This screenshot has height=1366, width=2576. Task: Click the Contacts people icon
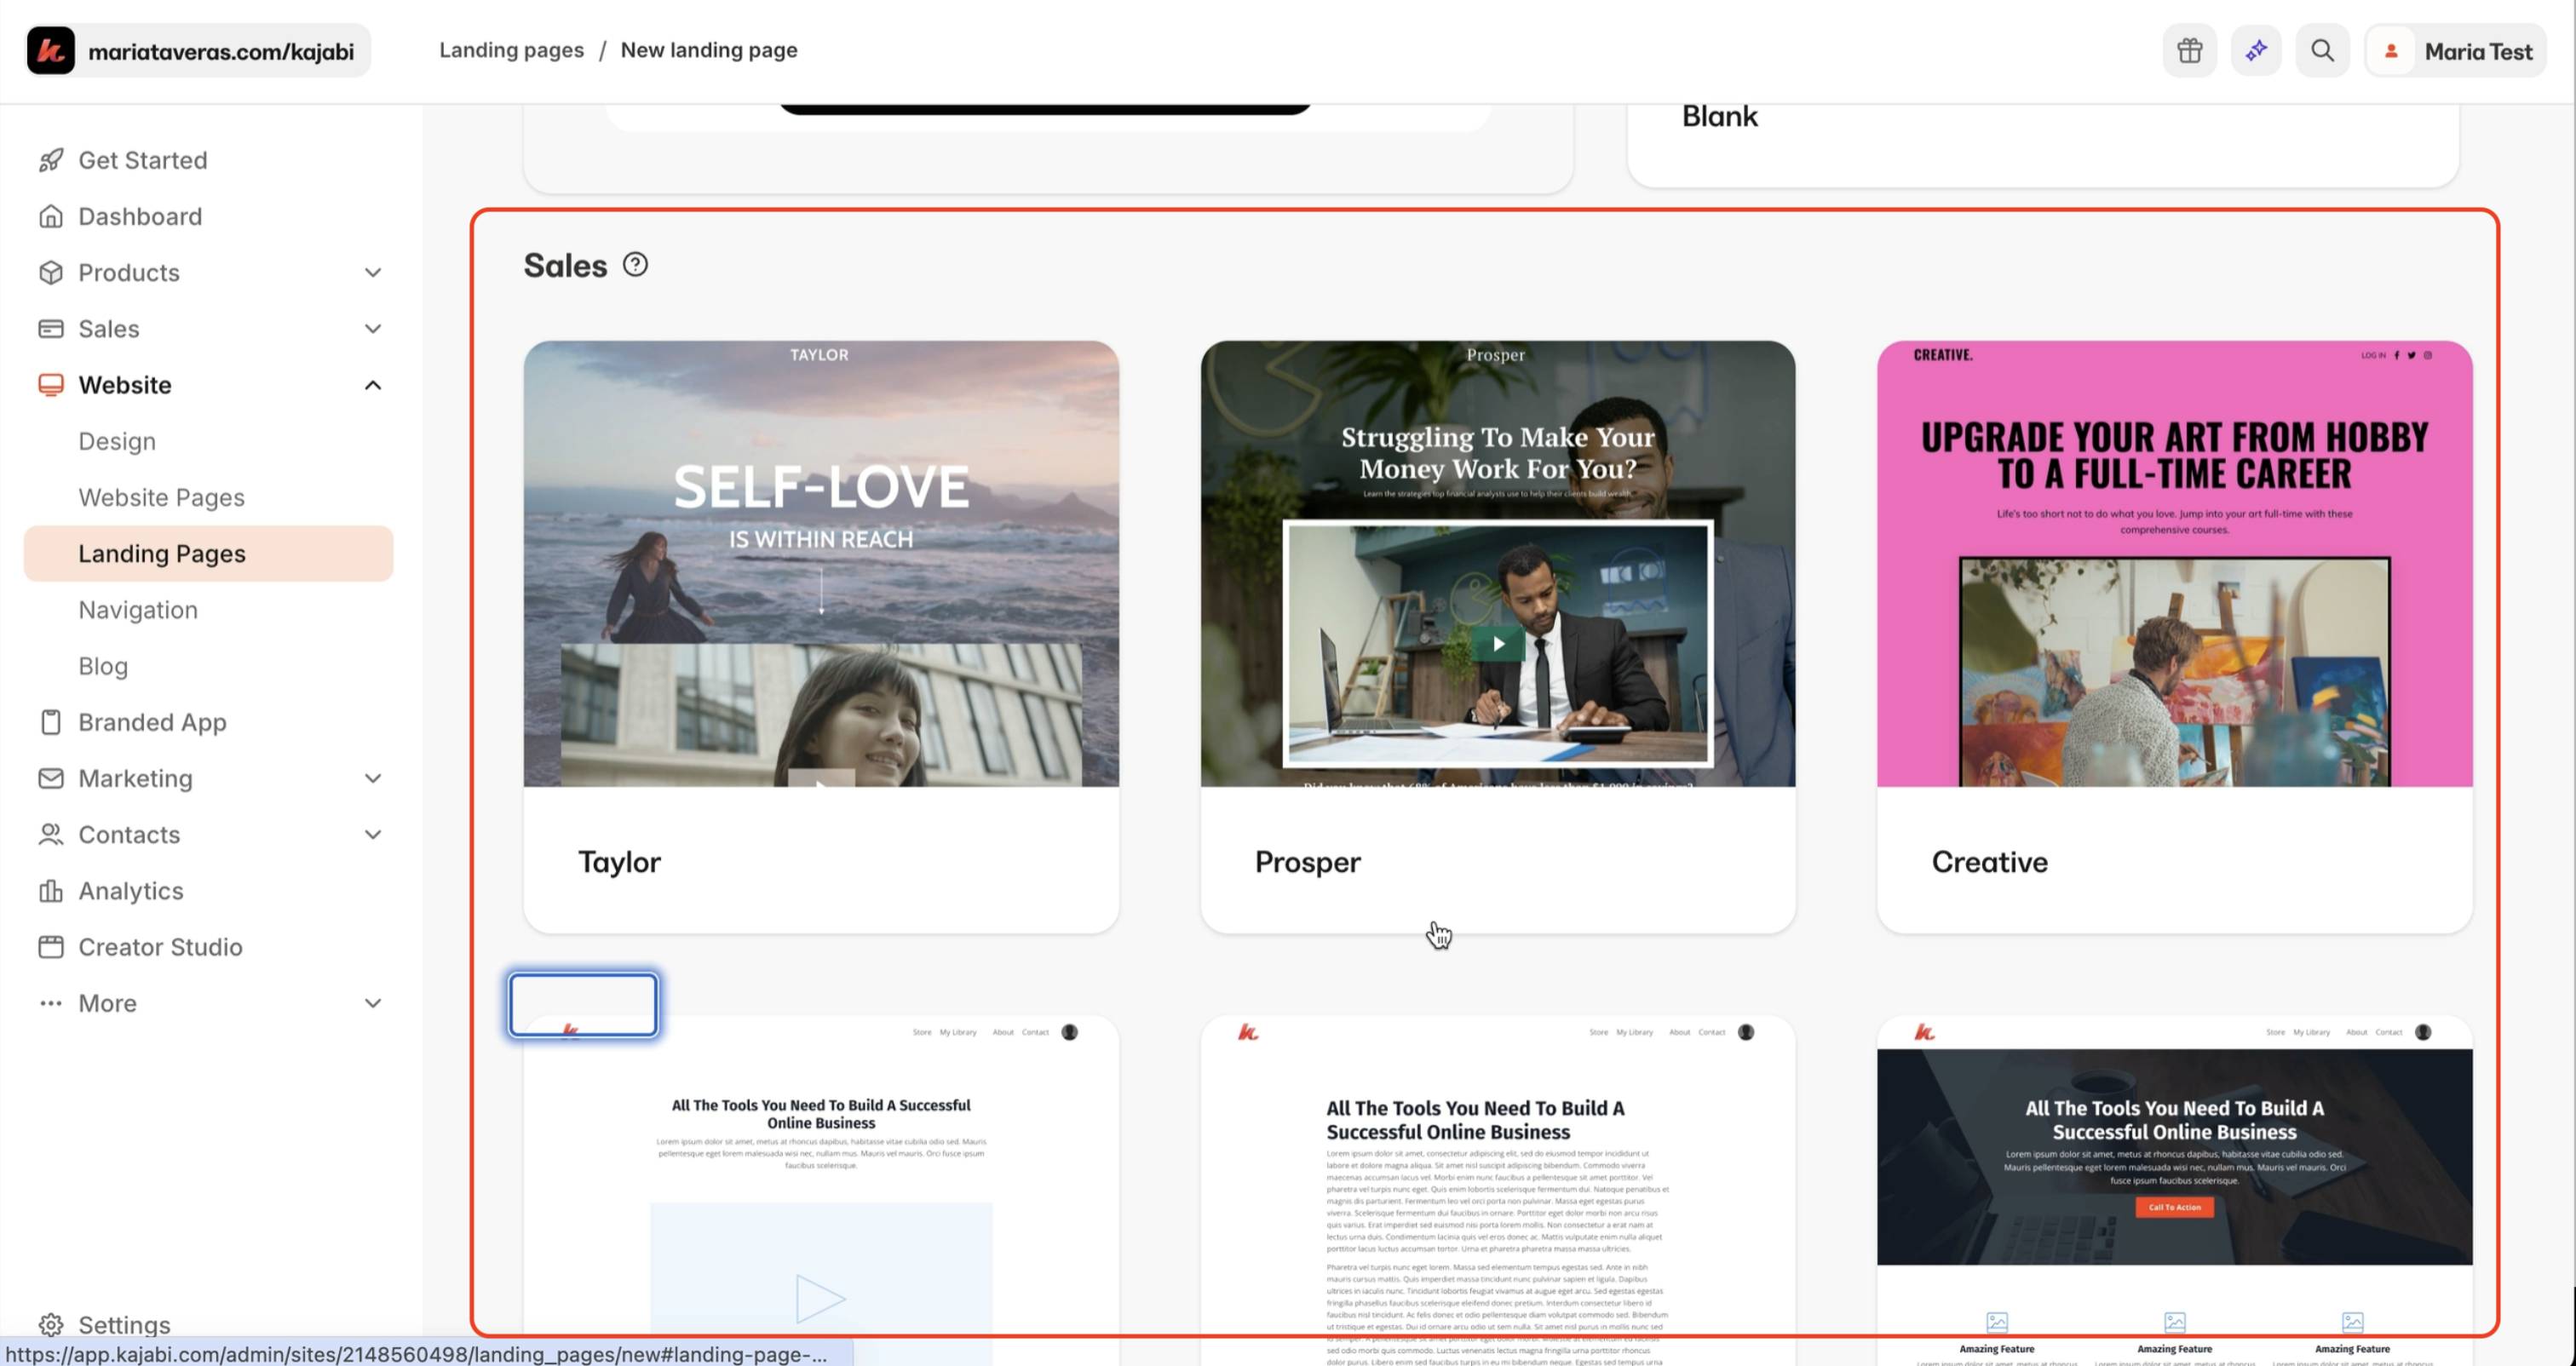click(x=51, y=834)
